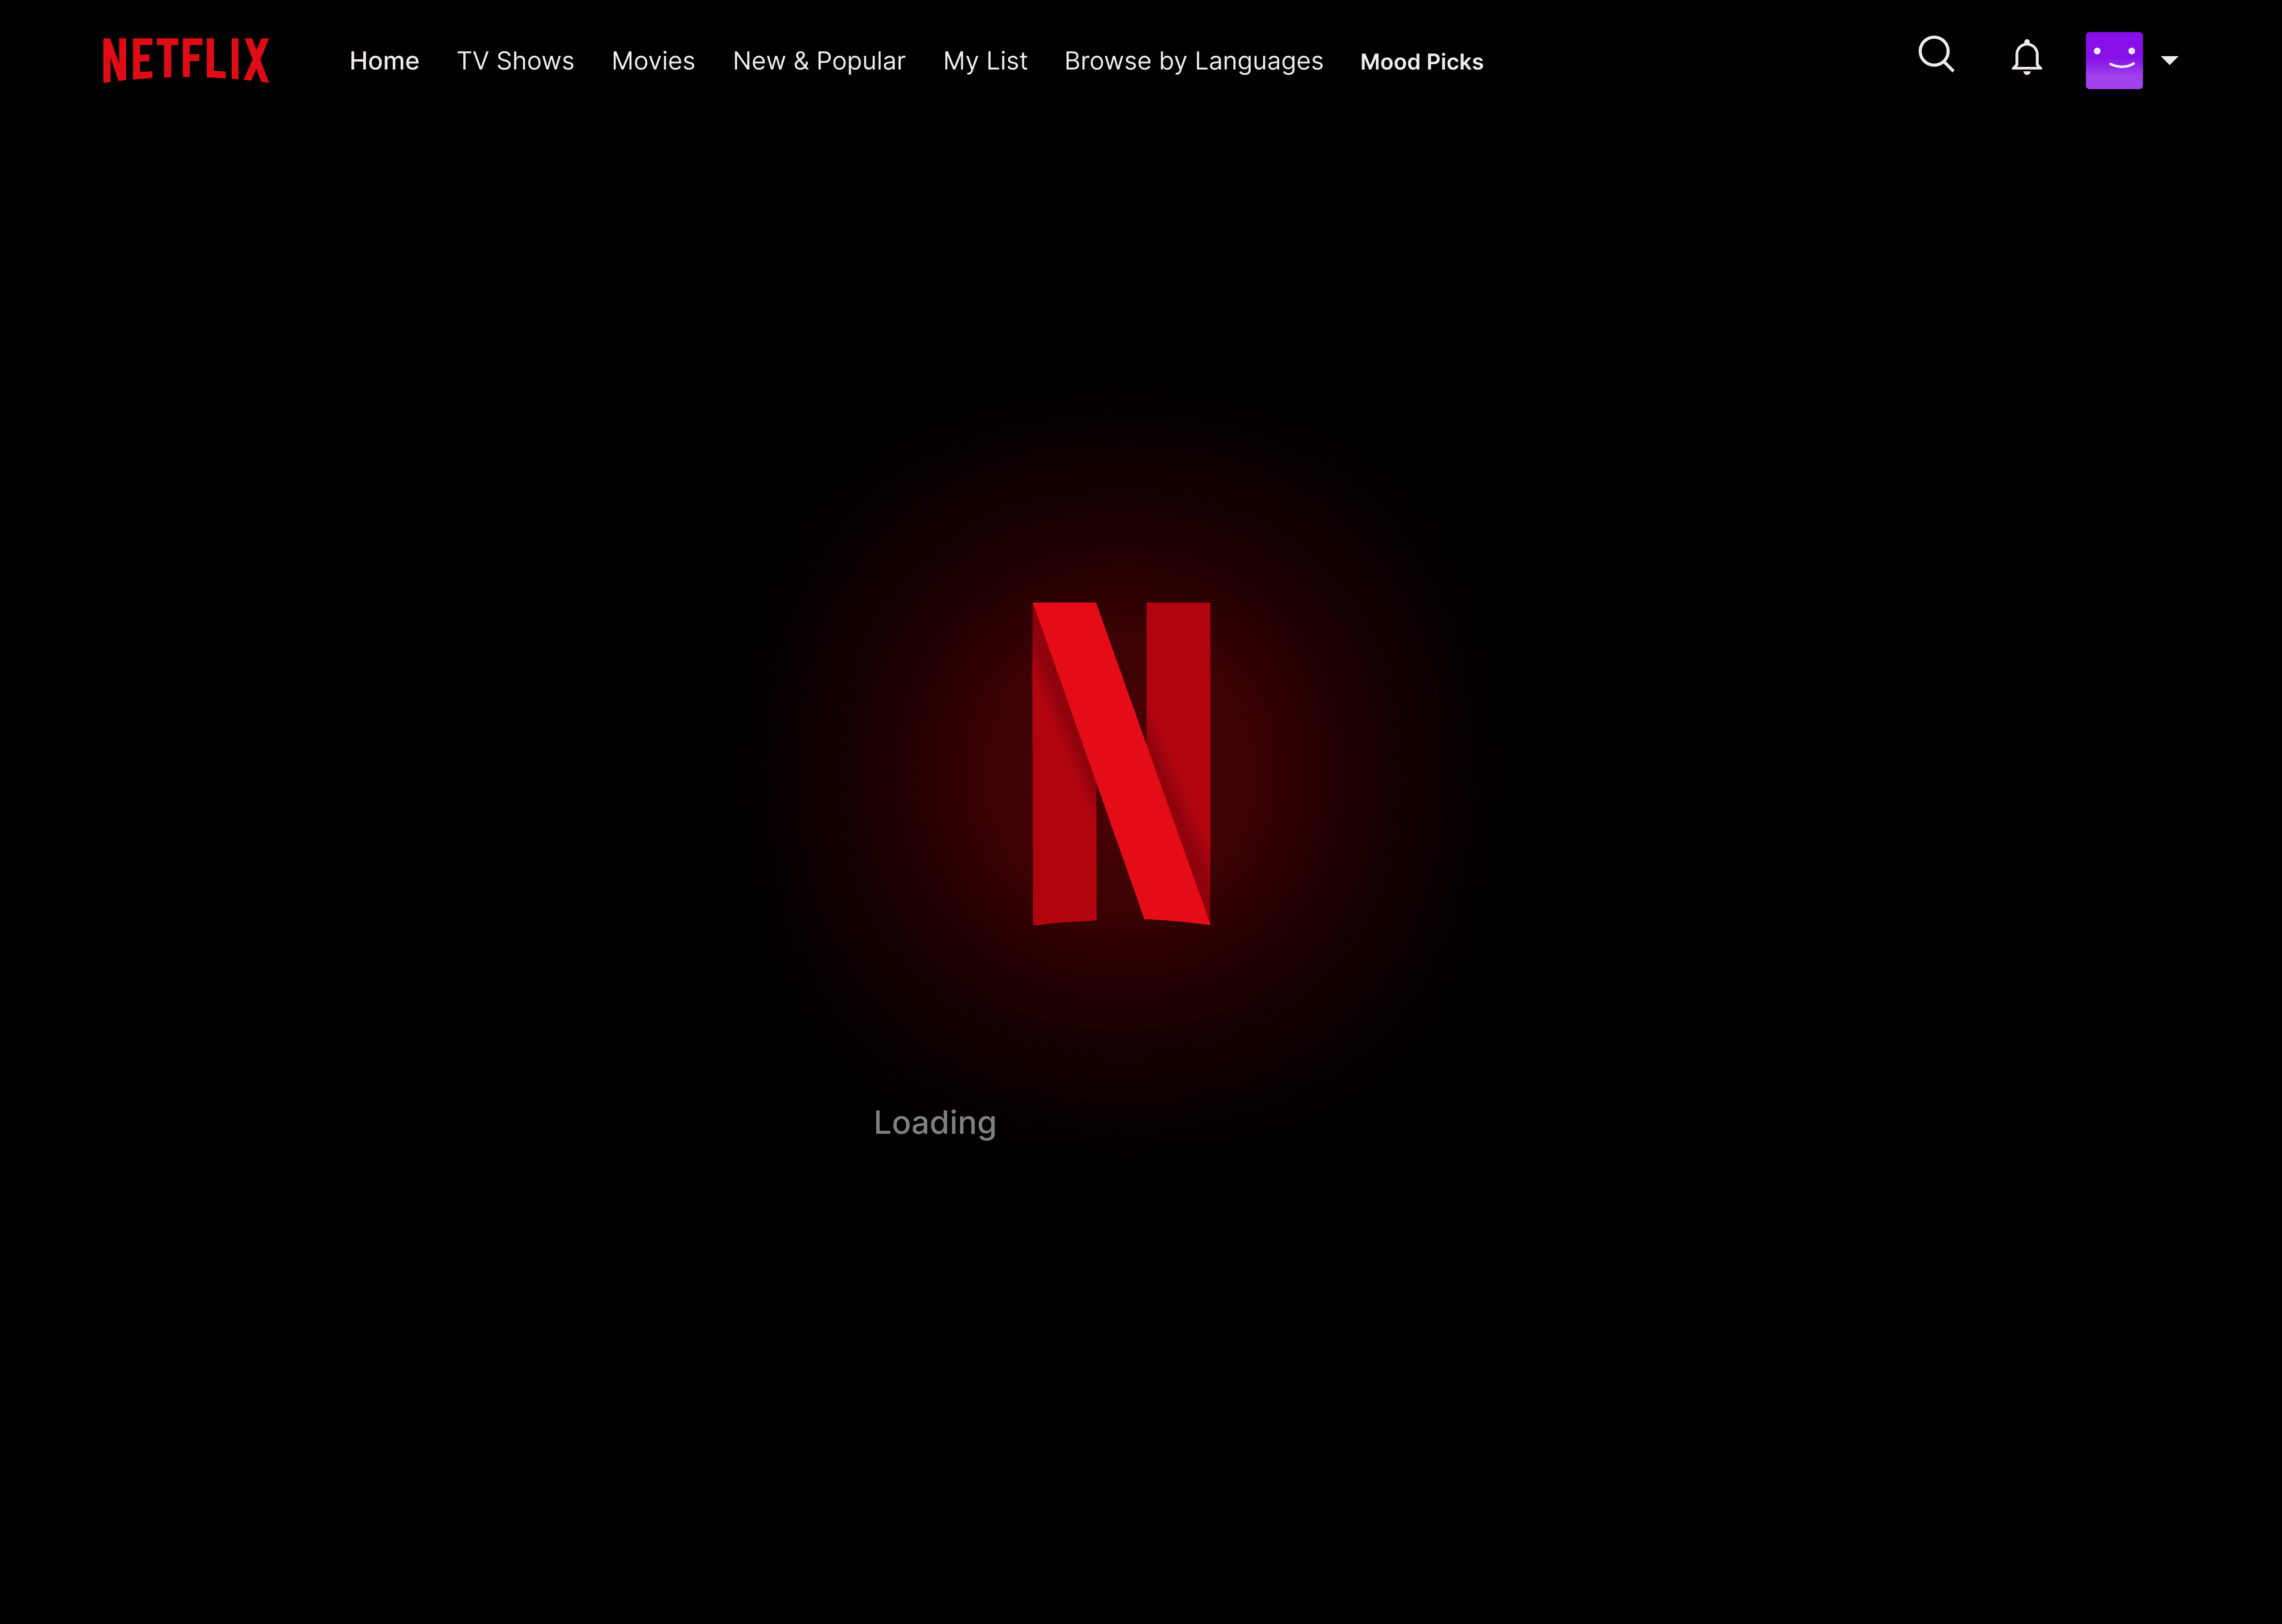This screenshot has height=1624, width=2282.
Task: Switch to Movies in navigation
Action: (x=653, y=61)
